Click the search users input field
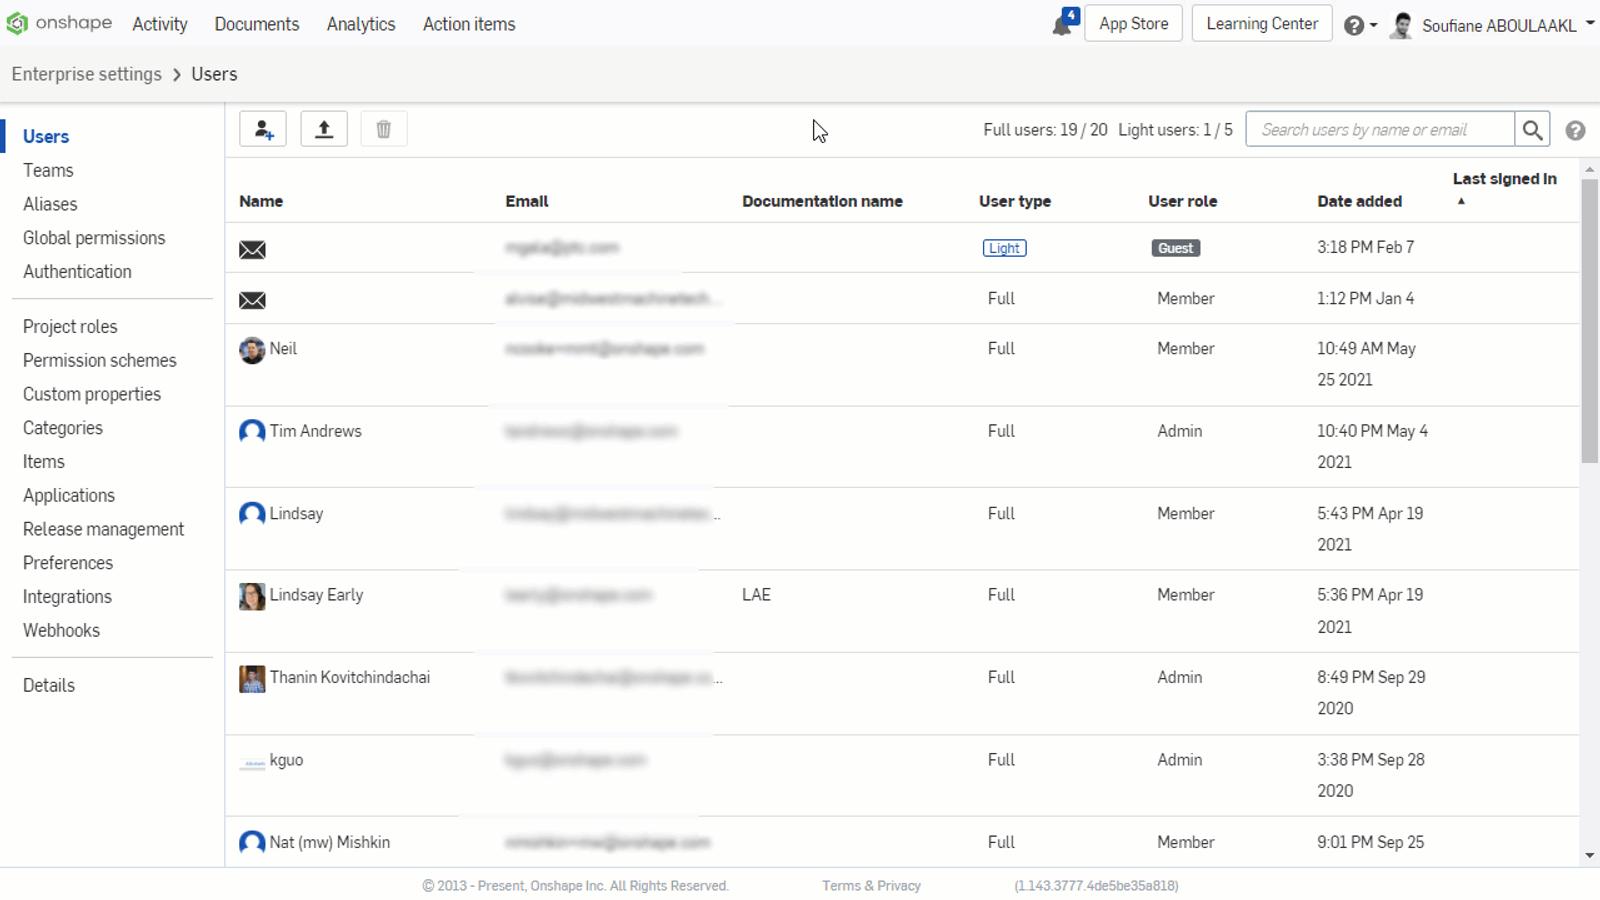 [1380, 129]
